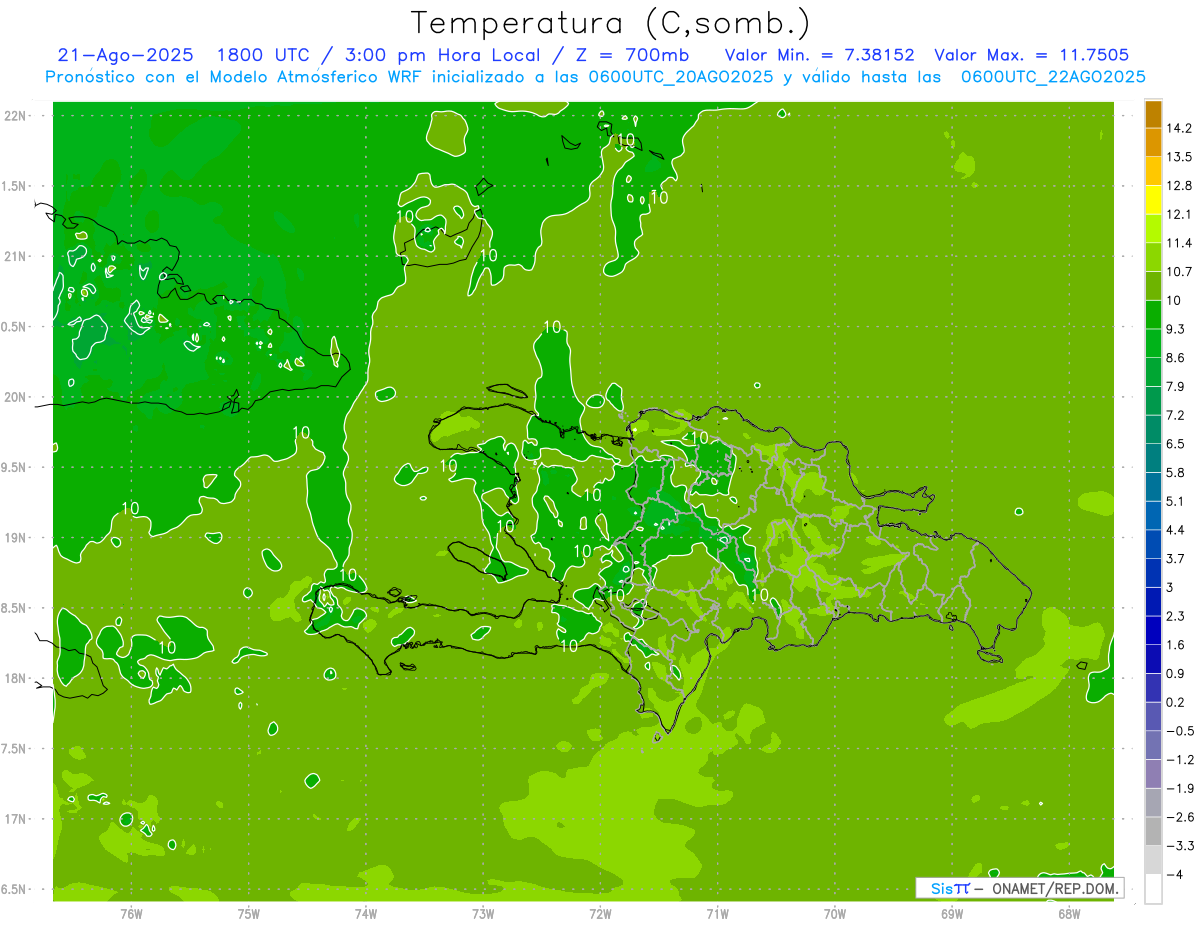The width and height of the screenshot is (1200, 927).
Task: Click the '1800 UTC' time label
Action: coord(264,56)
